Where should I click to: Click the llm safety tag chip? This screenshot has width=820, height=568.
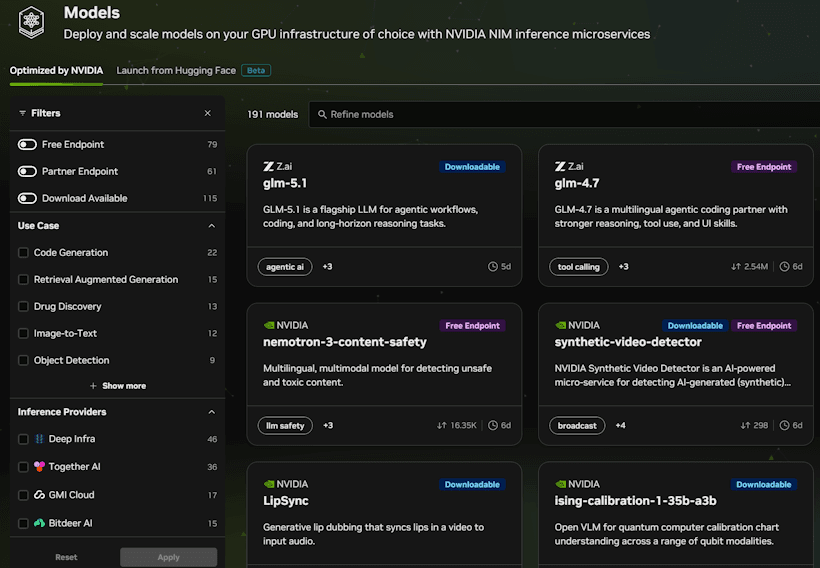pos(285,426)
